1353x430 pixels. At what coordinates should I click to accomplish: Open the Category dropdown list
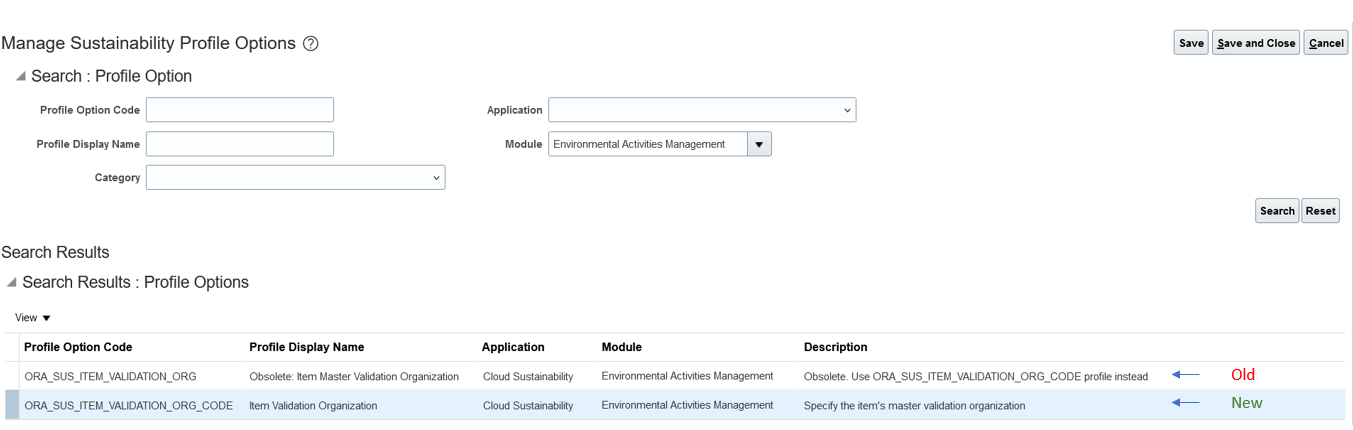tap(295, 178)
